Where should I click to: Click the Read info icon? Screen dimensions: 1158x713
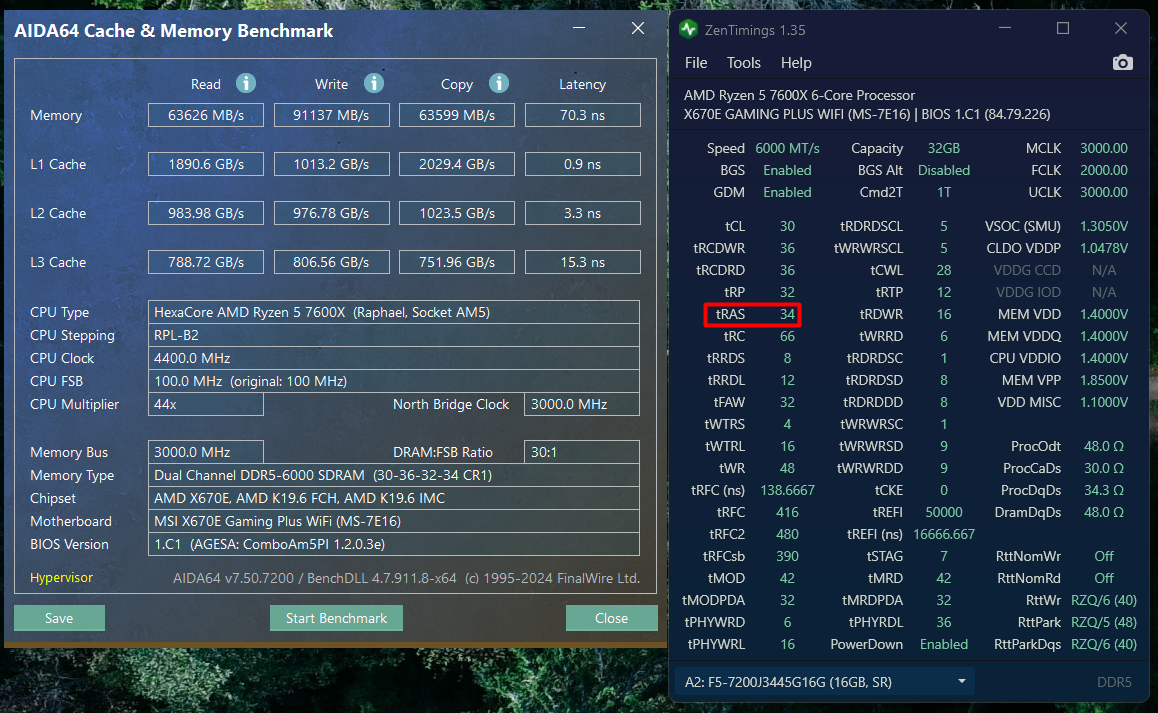tap(246, 84)
